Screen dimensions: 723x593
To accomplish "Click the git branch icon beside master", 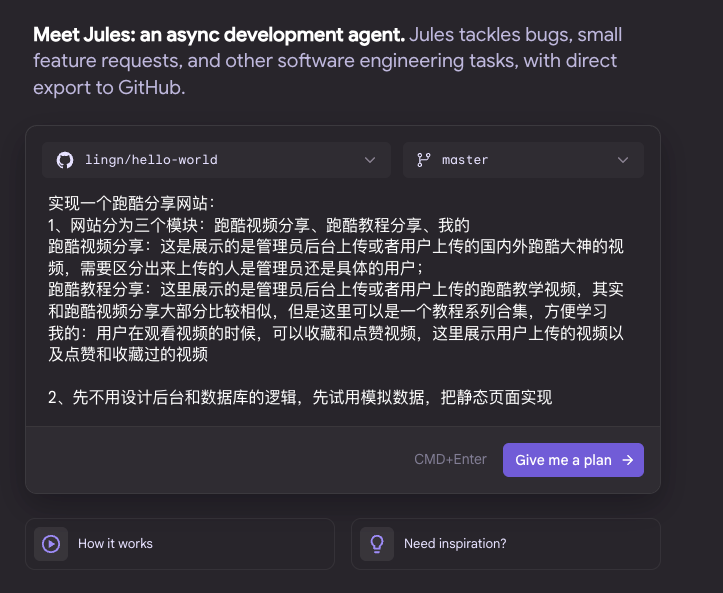I will (x=424, y=160).
